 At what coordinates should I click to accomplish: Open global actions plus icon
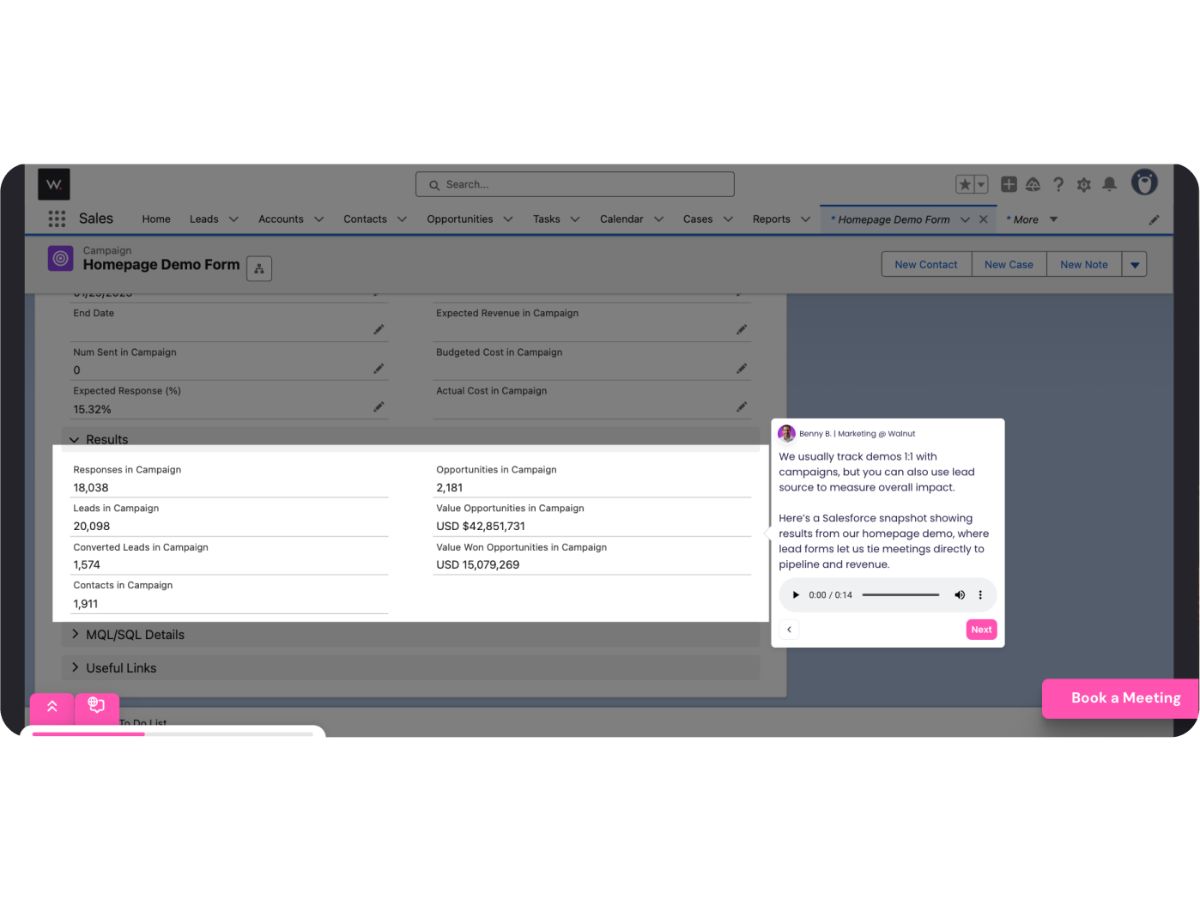point(1008,184)
